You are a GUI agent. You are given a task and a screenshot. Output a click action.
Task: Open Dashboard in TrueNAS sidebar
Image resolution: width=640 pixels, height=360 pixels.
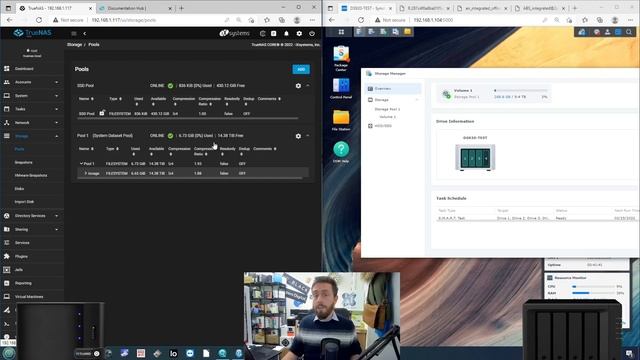point(24,69)
